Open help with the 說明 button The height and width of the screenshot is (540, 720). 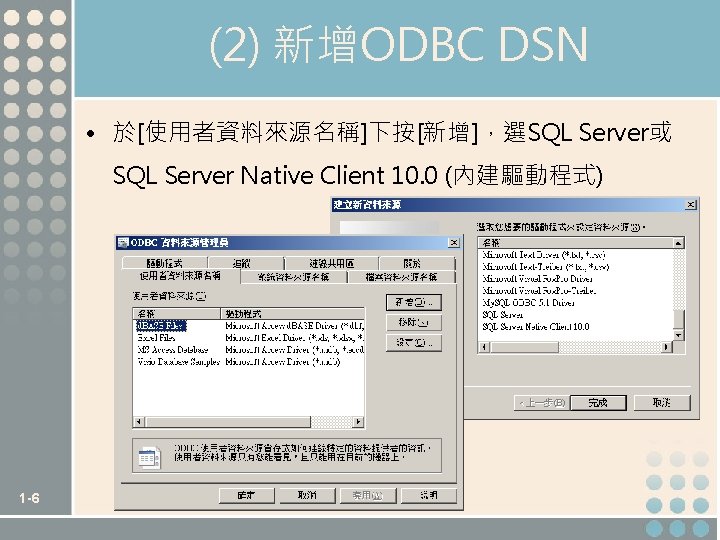[428, 495]
